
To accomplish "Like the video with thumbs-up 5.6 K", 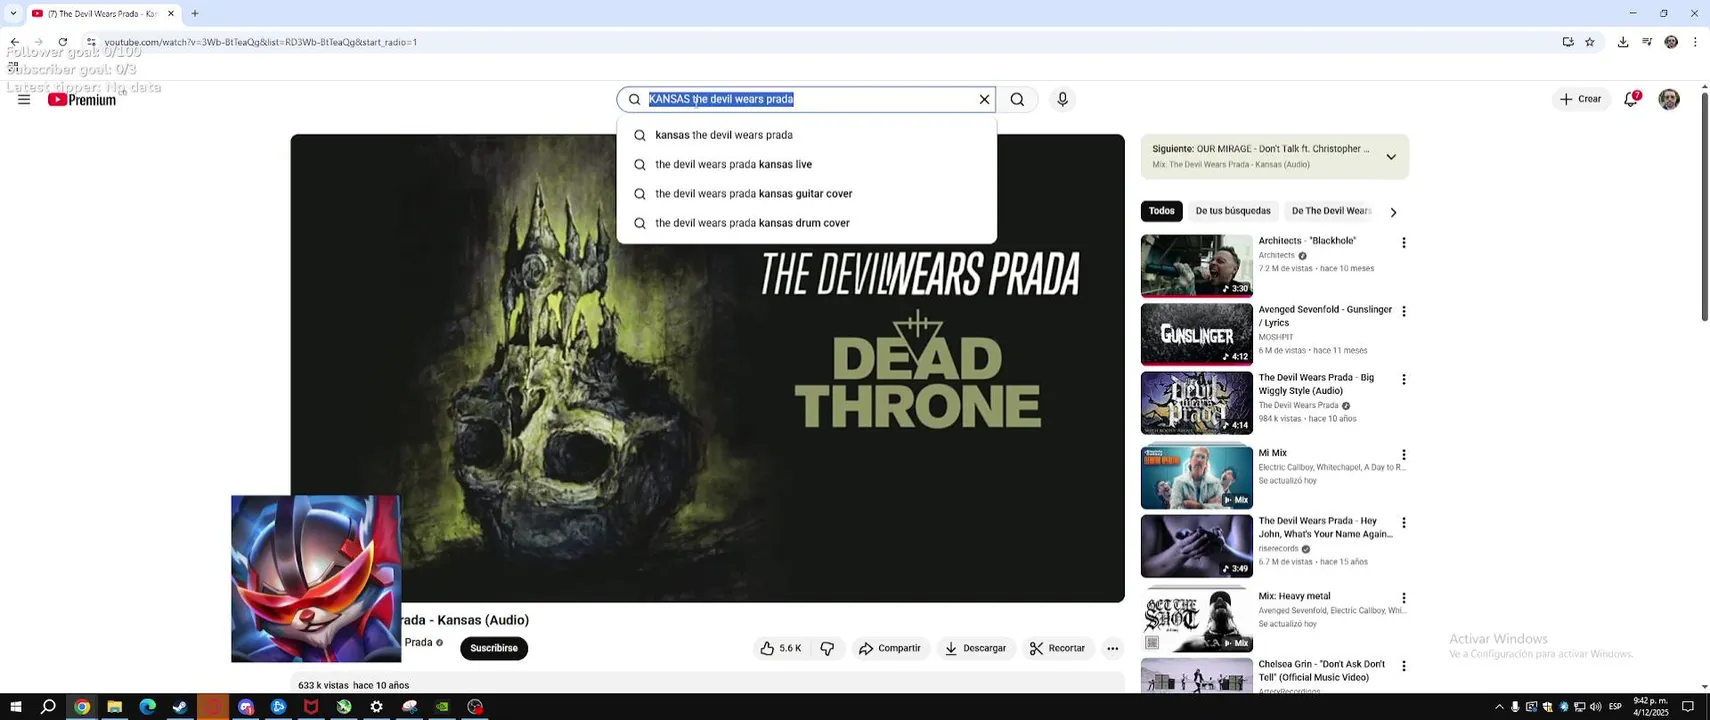I will pos(780,648).
